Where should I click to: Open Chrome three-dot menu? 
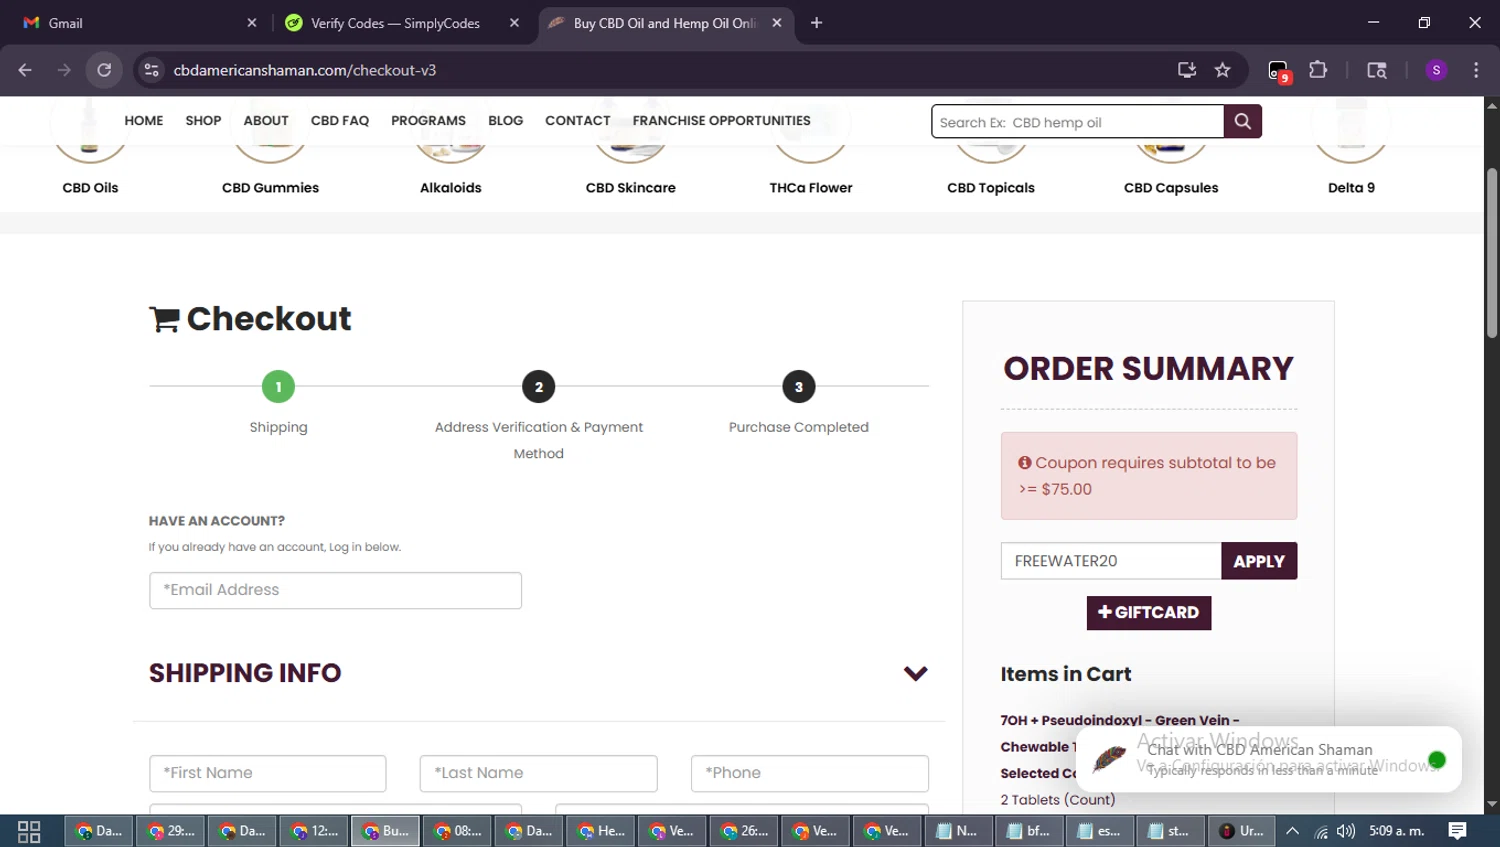[1476, 70]
